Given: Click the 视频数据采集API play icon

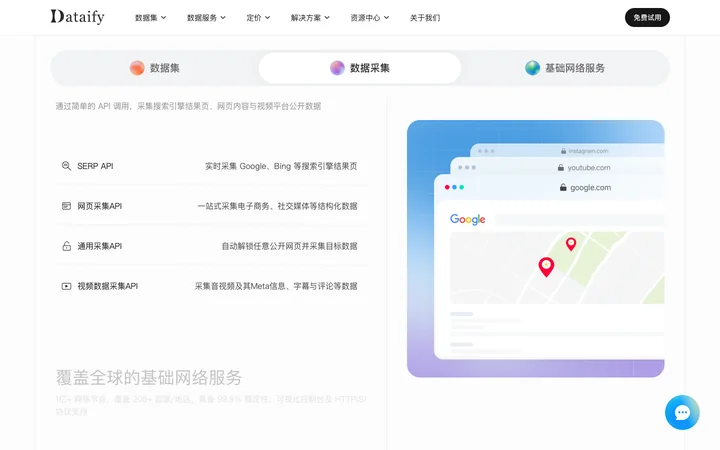Looking at the screenshot, I should pyautogui.click(x=66, y=286).
